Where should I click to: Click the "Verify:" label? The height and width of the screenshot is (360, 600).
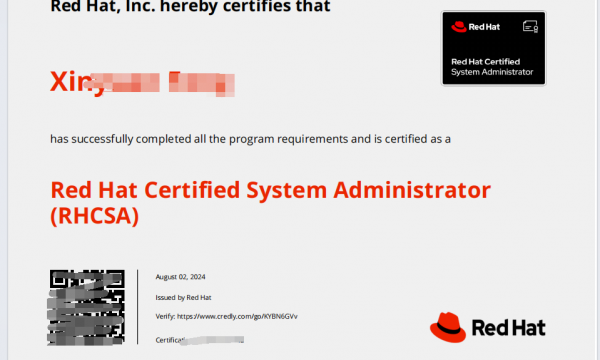coord(165,316)
